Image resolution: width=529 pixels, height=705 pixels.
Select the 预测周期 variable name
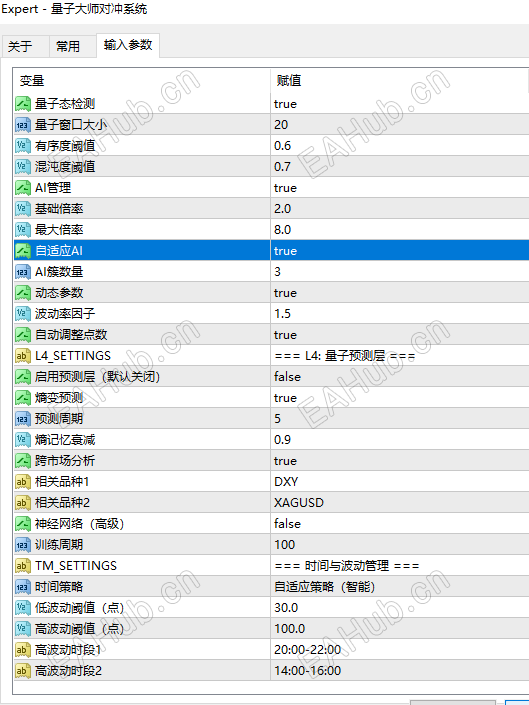59,419
